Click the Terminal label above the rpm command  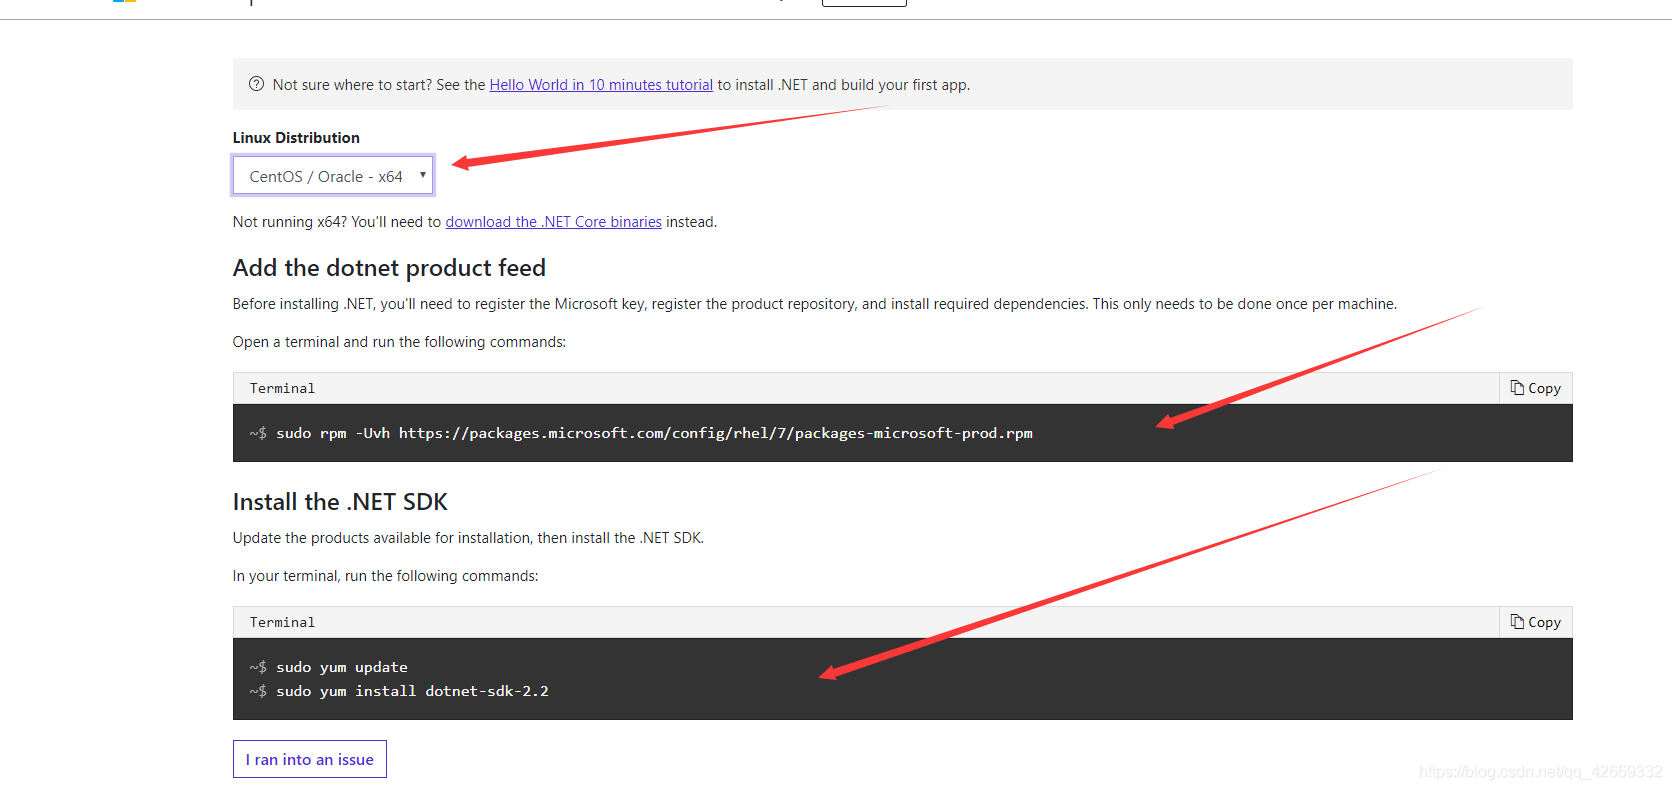tap(282, 388)
